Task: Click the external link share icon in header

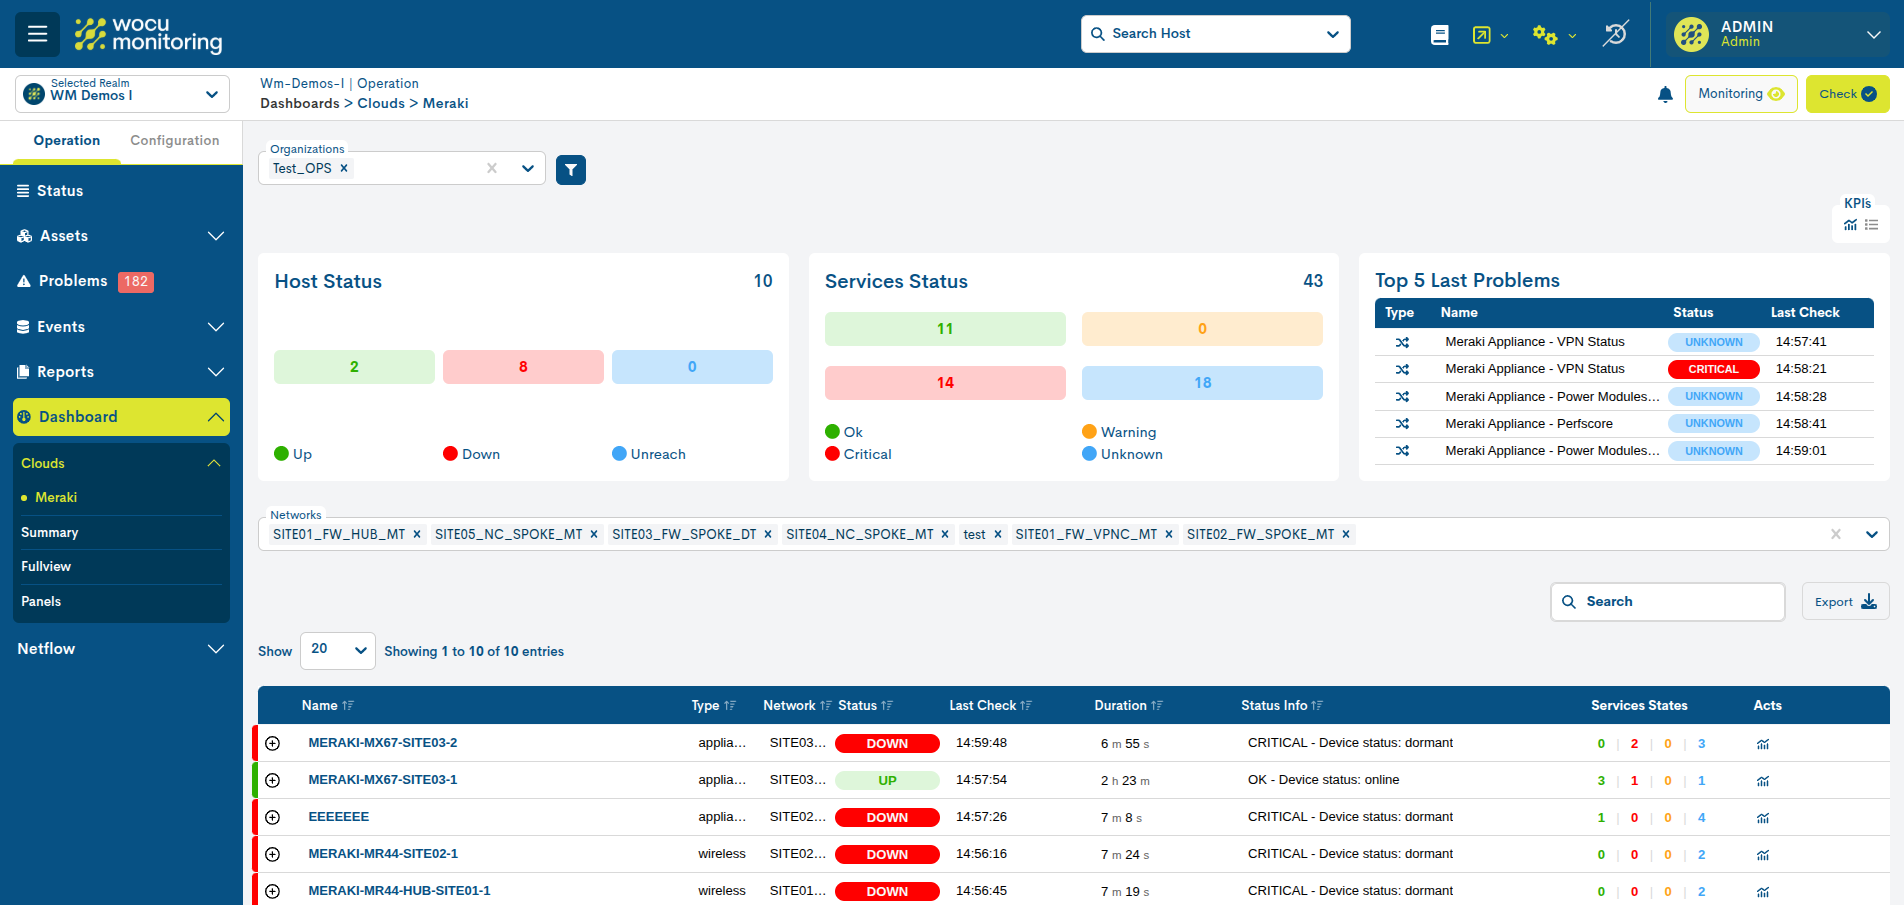Action: pyautogui.click(x=1481, y=33)
